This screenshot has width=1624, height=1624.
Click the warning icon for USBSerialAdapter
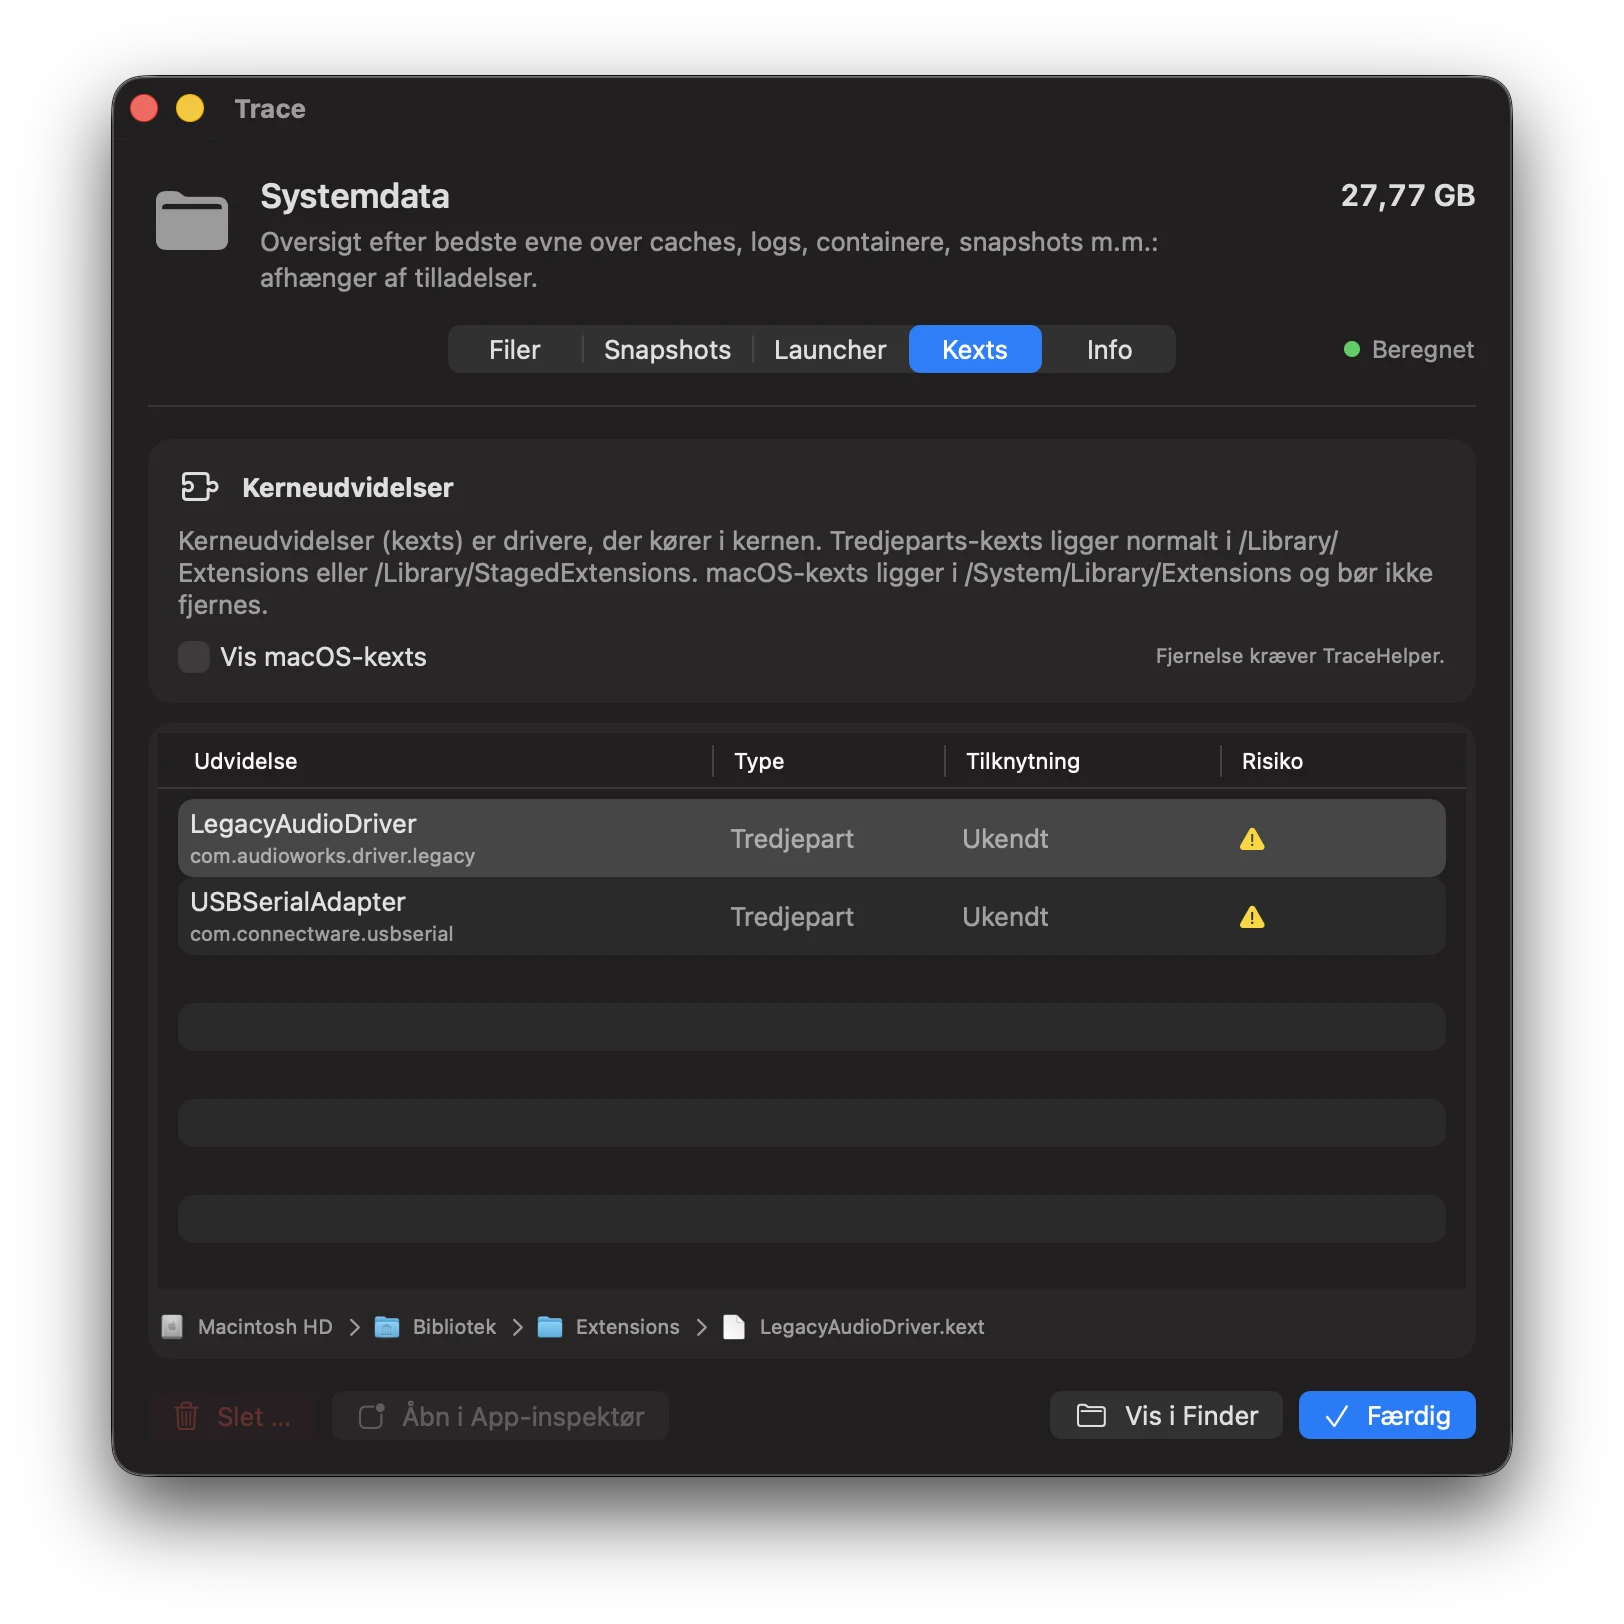1252,917
